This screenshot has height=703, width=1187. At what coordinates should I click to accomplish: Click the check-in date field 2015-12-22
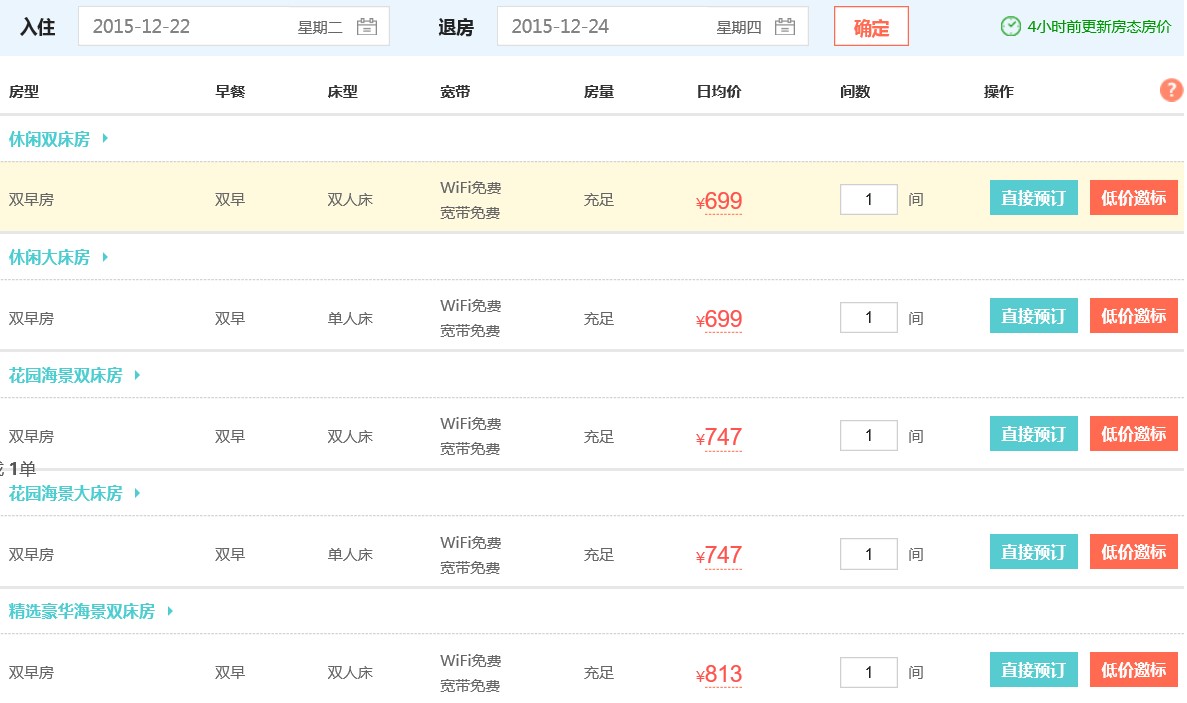pyautogui.click(x=190, y=27)
